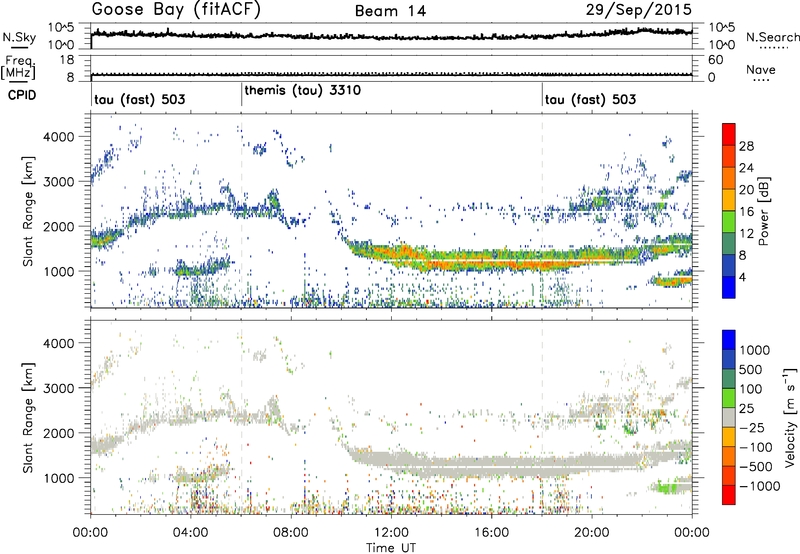
Task: Click the "Power [dB]" colorbar title
Action: pyautogui.click(x=764, y=211)
